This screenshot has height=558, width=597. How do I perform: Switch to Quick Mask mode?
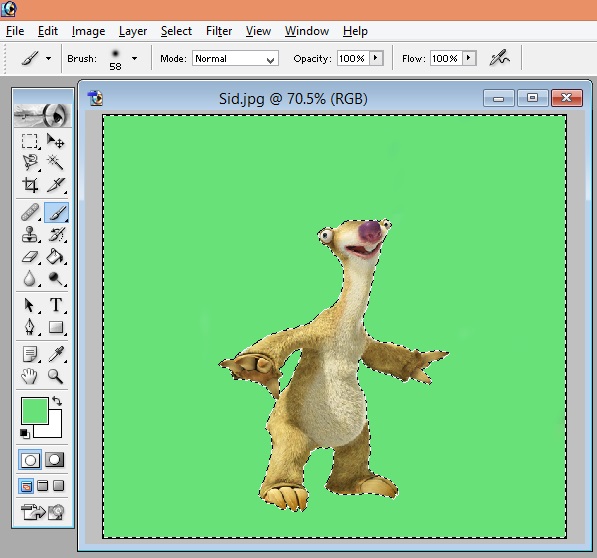tap(54, 460)
